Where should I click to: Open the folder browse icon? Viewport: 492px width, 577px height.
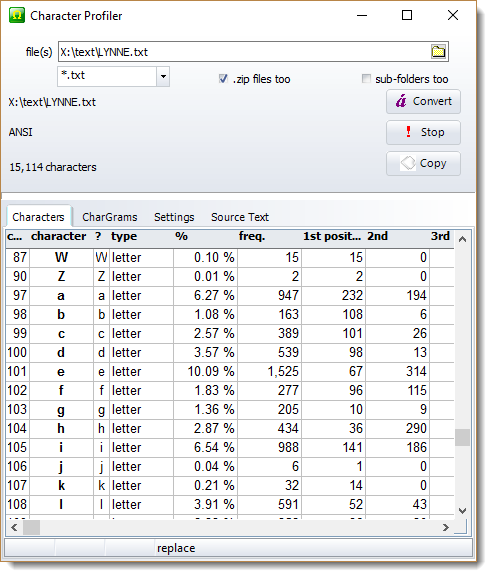click(438, 52)
